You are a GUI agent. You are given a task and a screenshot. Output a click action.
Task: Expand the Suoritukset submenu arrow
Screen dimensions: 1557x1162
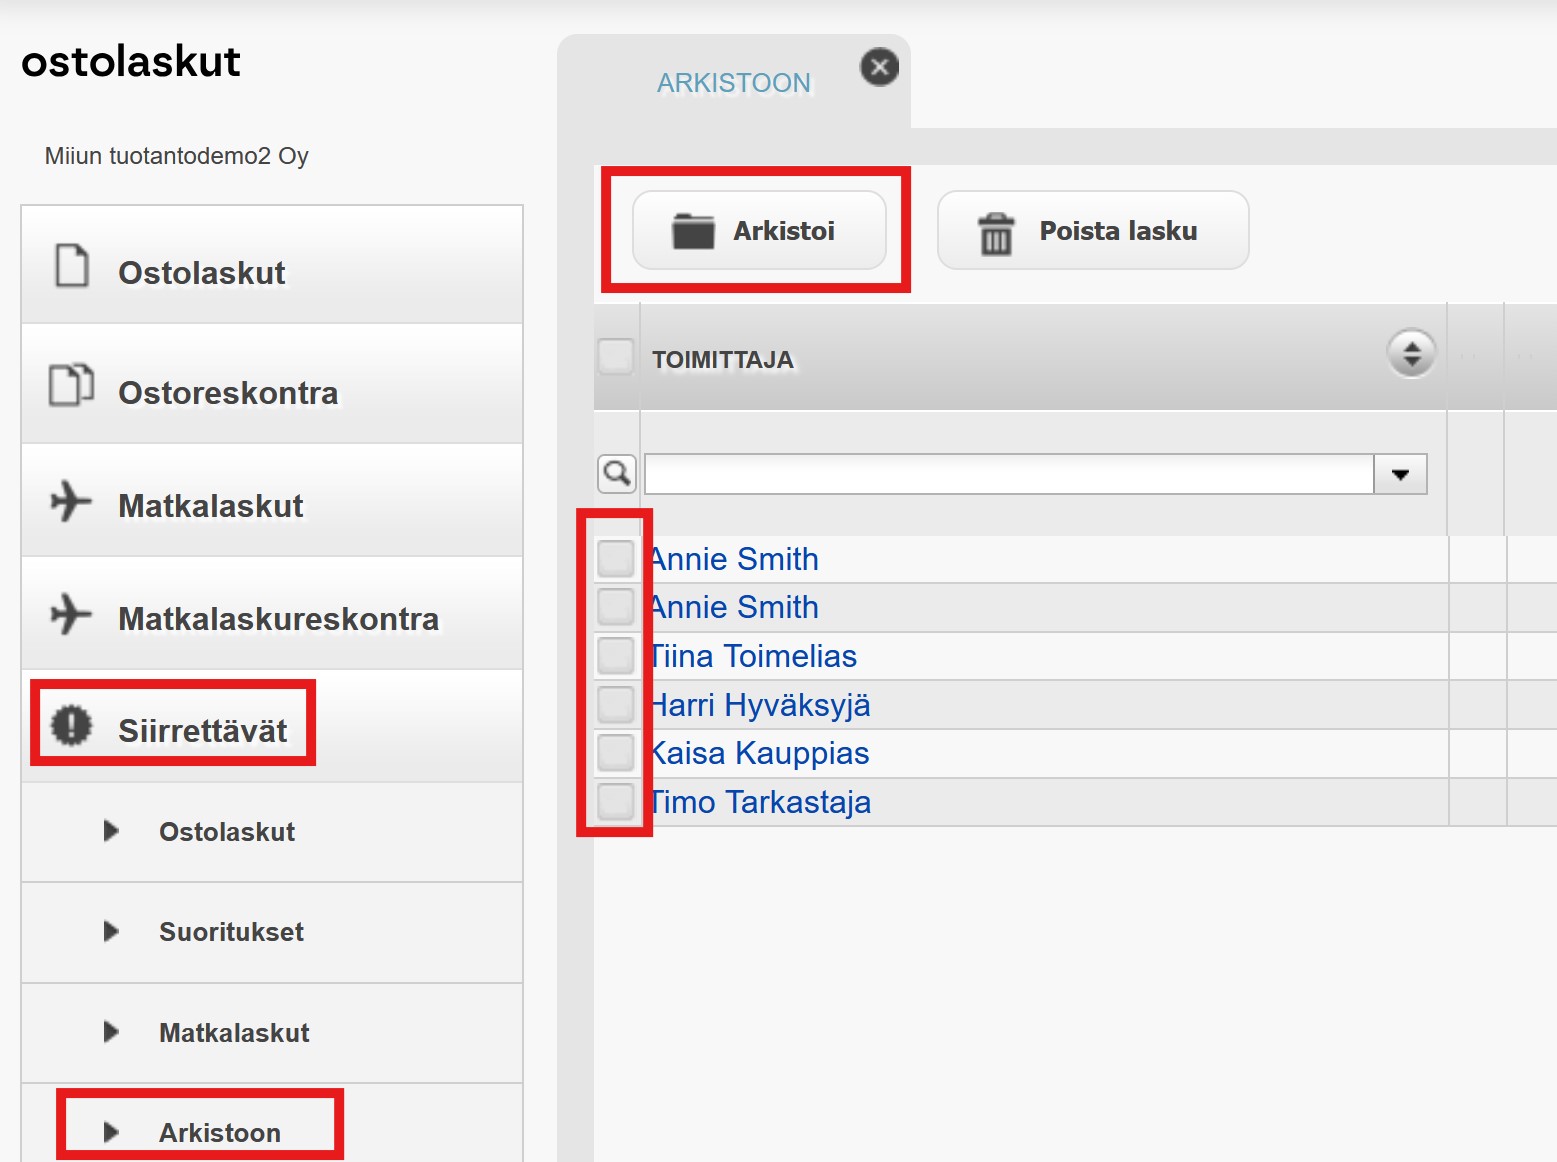(x=111, y=931)
